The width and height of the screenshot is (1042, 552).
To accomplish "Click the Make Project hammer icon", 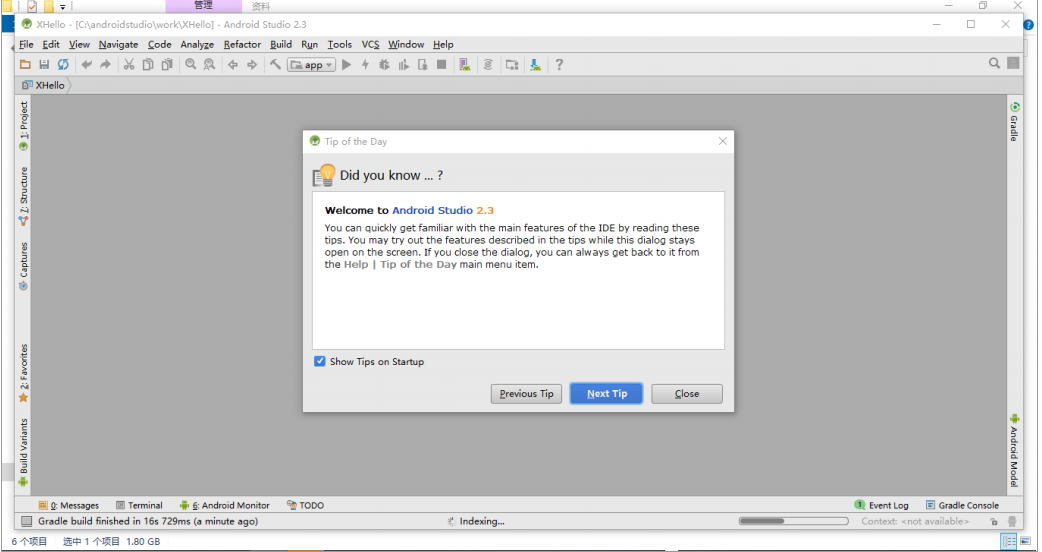I will 275,64.
